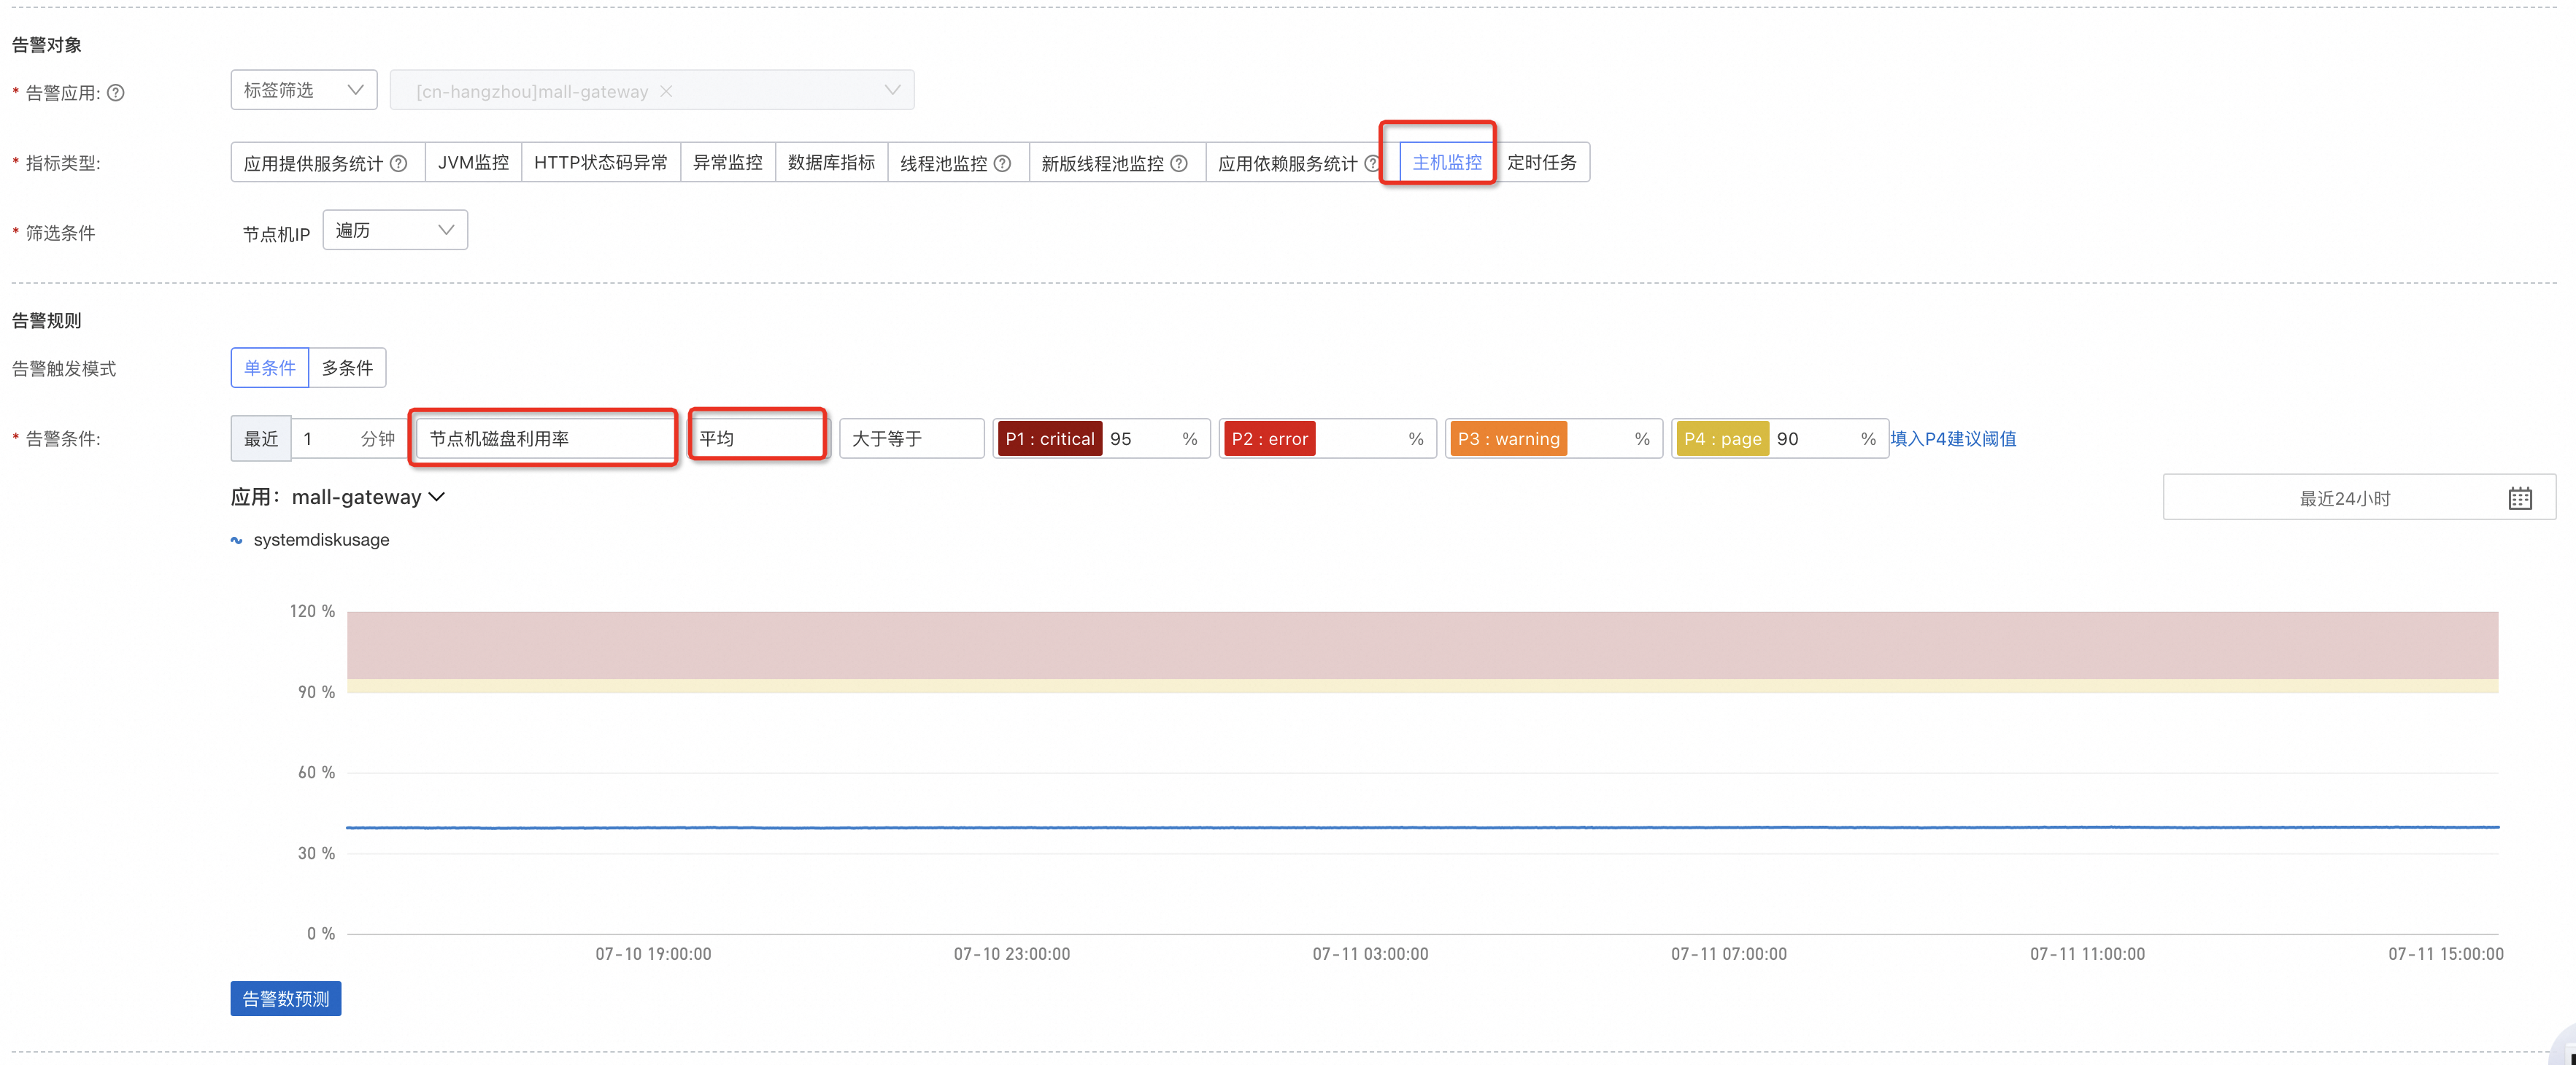The width and height of the screenshot is (2576, 1065).
Task: Click the 告警规则 section heading
Action: [47, 321]
